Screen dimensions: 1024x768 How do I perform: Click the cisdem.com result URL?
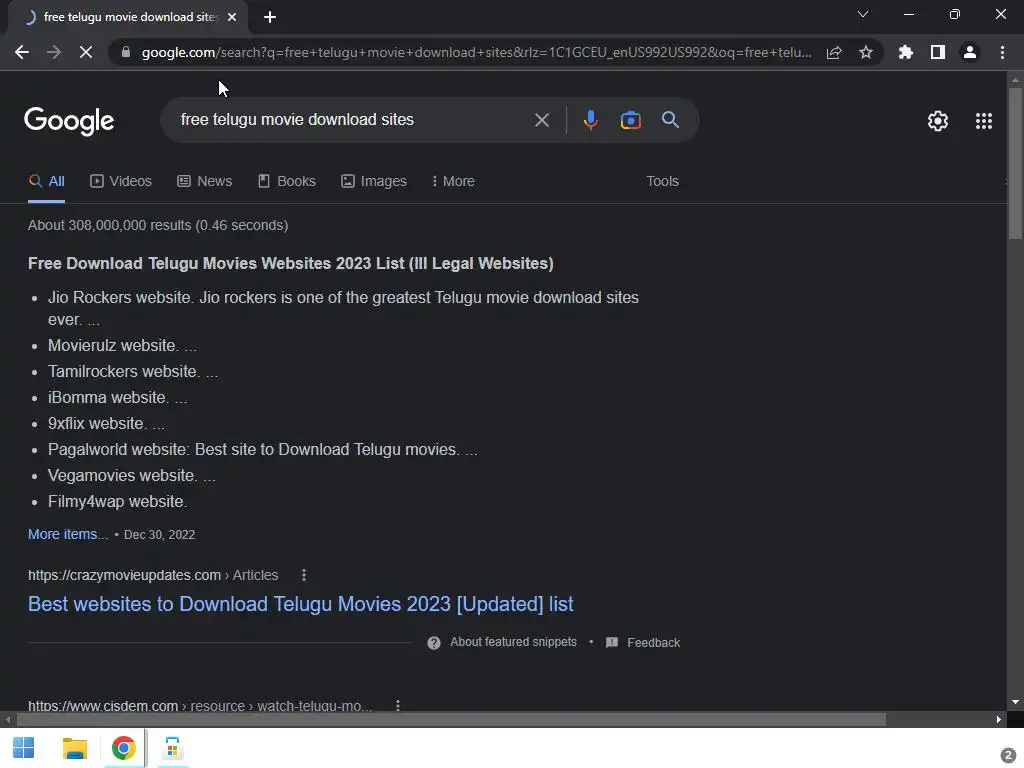click(x=200, y=705)
